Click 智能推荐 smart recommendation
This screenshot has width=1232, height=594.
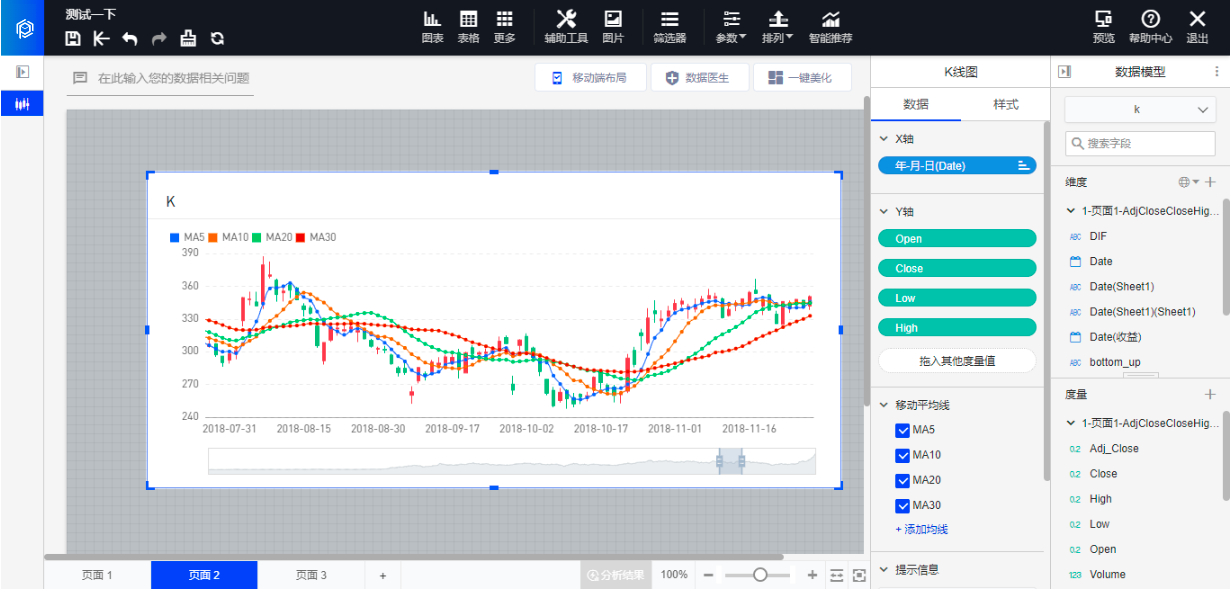831,27
